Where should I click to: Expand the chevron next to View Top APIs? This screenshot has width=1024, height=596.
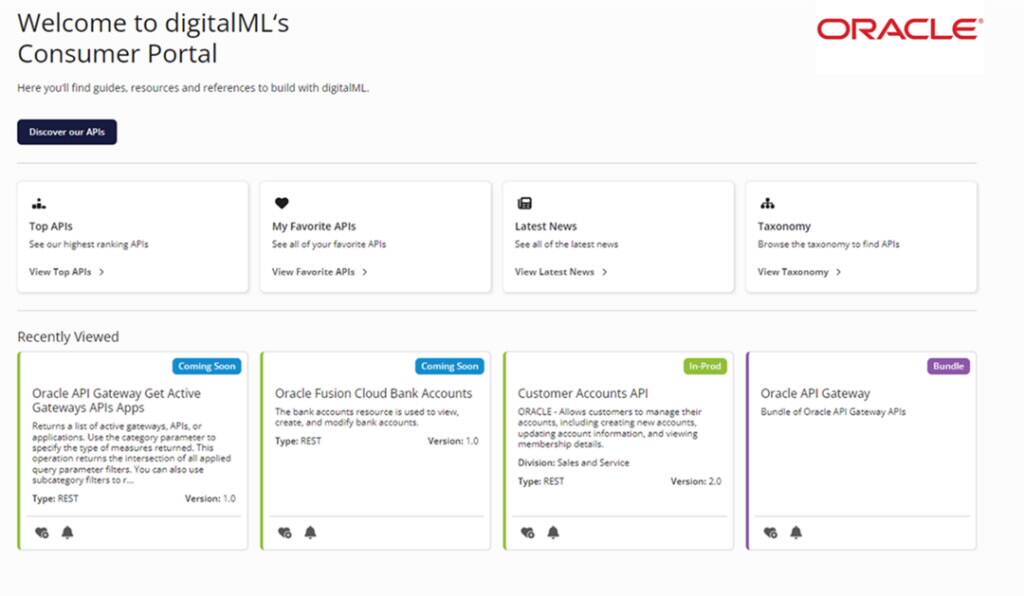point(102,271)
